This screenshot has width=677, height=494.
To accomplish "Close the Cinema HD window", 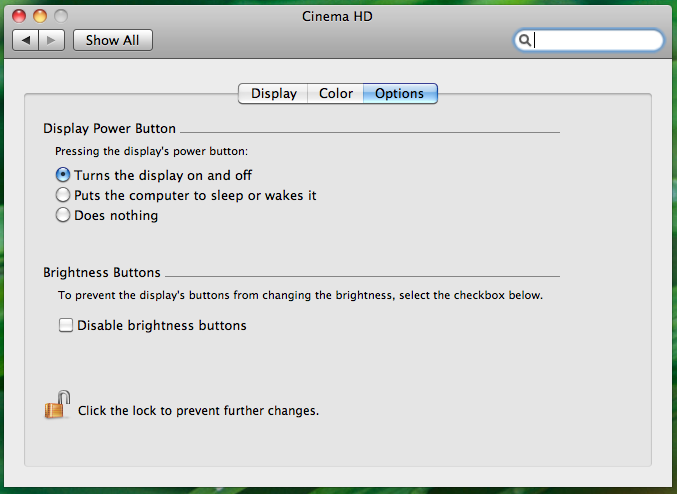I will (19, 16).
